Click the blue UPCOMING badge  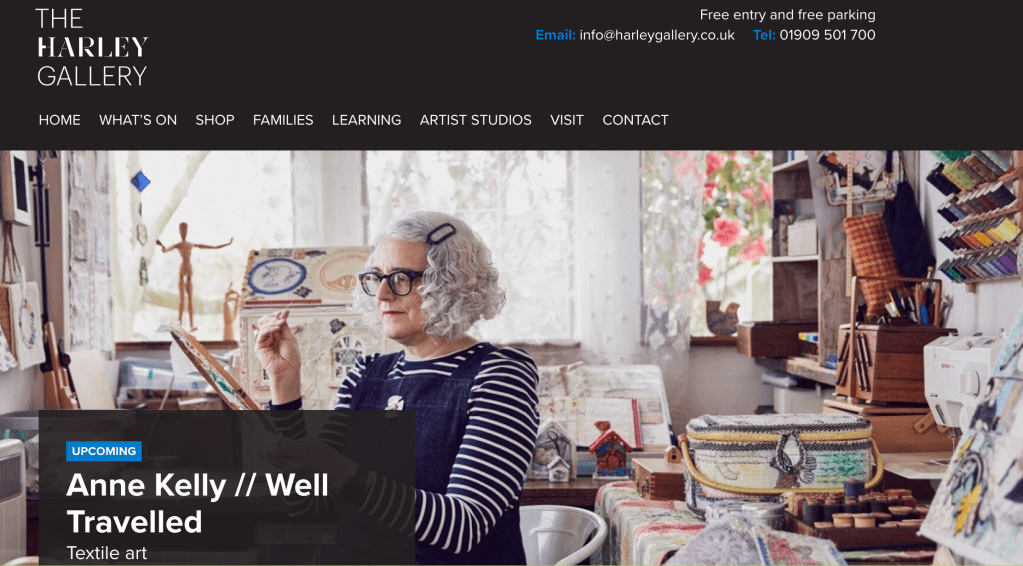point(104,451)
